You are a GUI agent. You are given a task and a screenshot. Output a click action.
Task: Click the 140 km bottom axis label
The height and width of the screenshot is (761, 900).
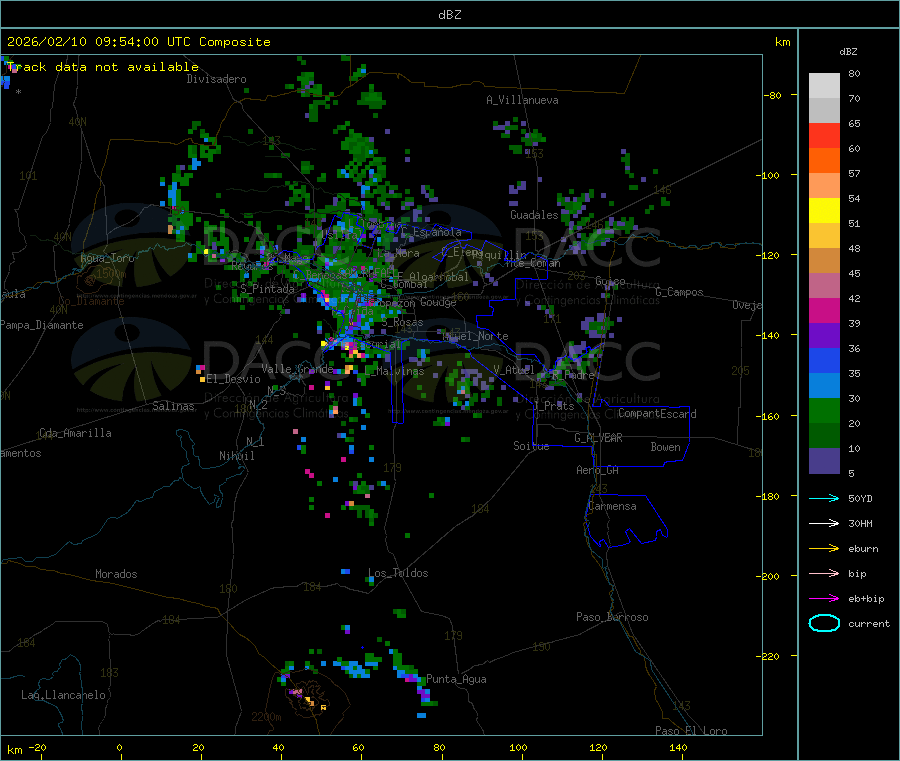678,748
